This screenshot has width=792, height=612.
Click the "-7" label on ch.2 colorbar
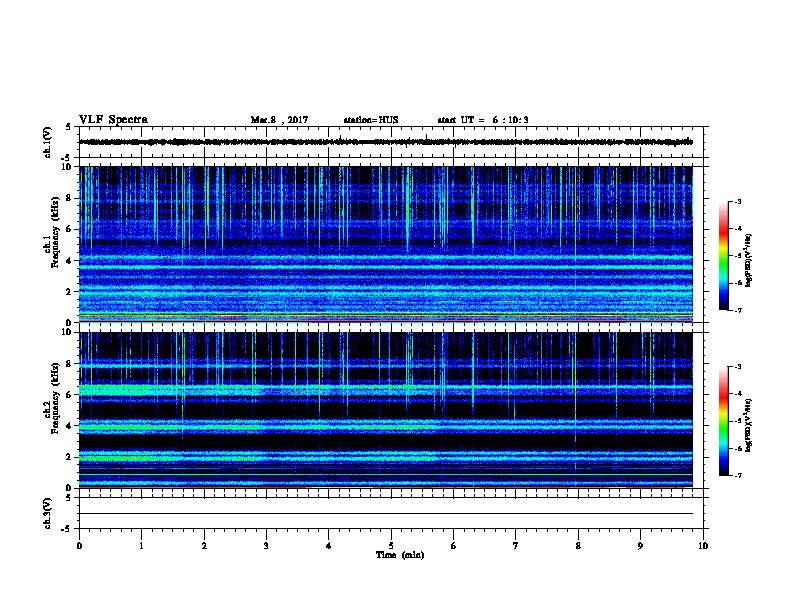click(737, 475)
